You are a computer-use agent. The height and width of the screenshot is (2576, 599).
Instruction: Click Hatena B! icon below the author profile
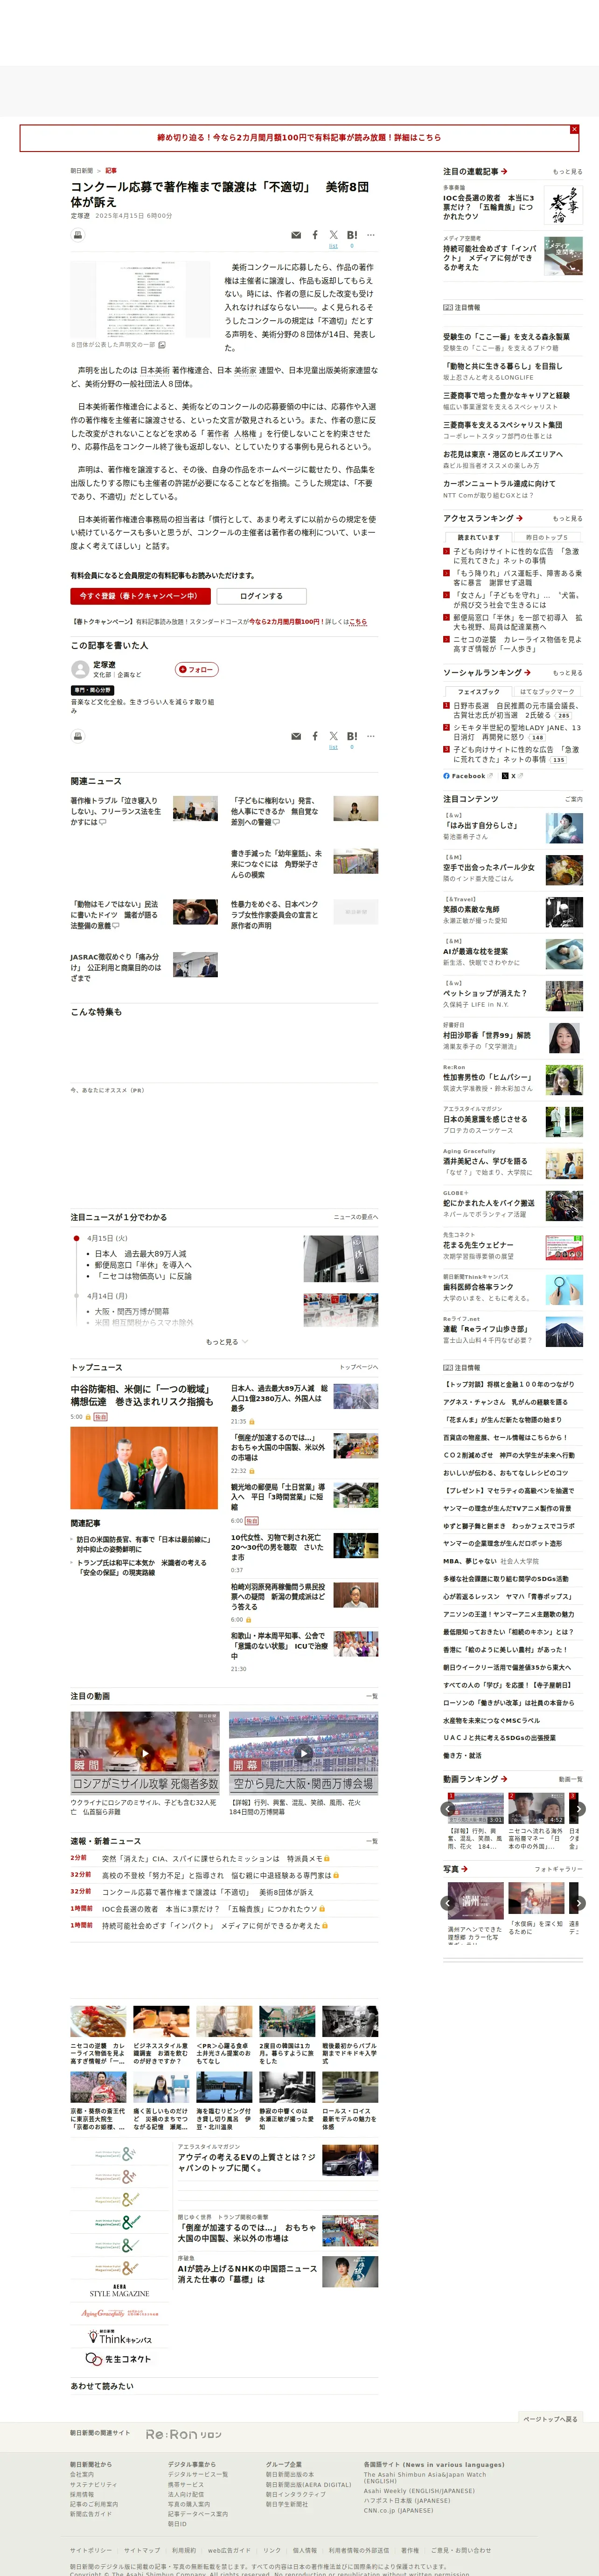[x=352, y=736]
